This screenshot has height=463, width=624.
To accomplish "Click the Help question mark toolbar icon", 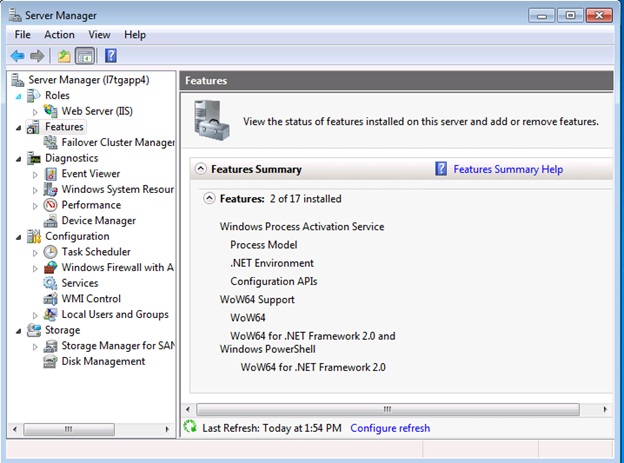I will click(111, 56).
